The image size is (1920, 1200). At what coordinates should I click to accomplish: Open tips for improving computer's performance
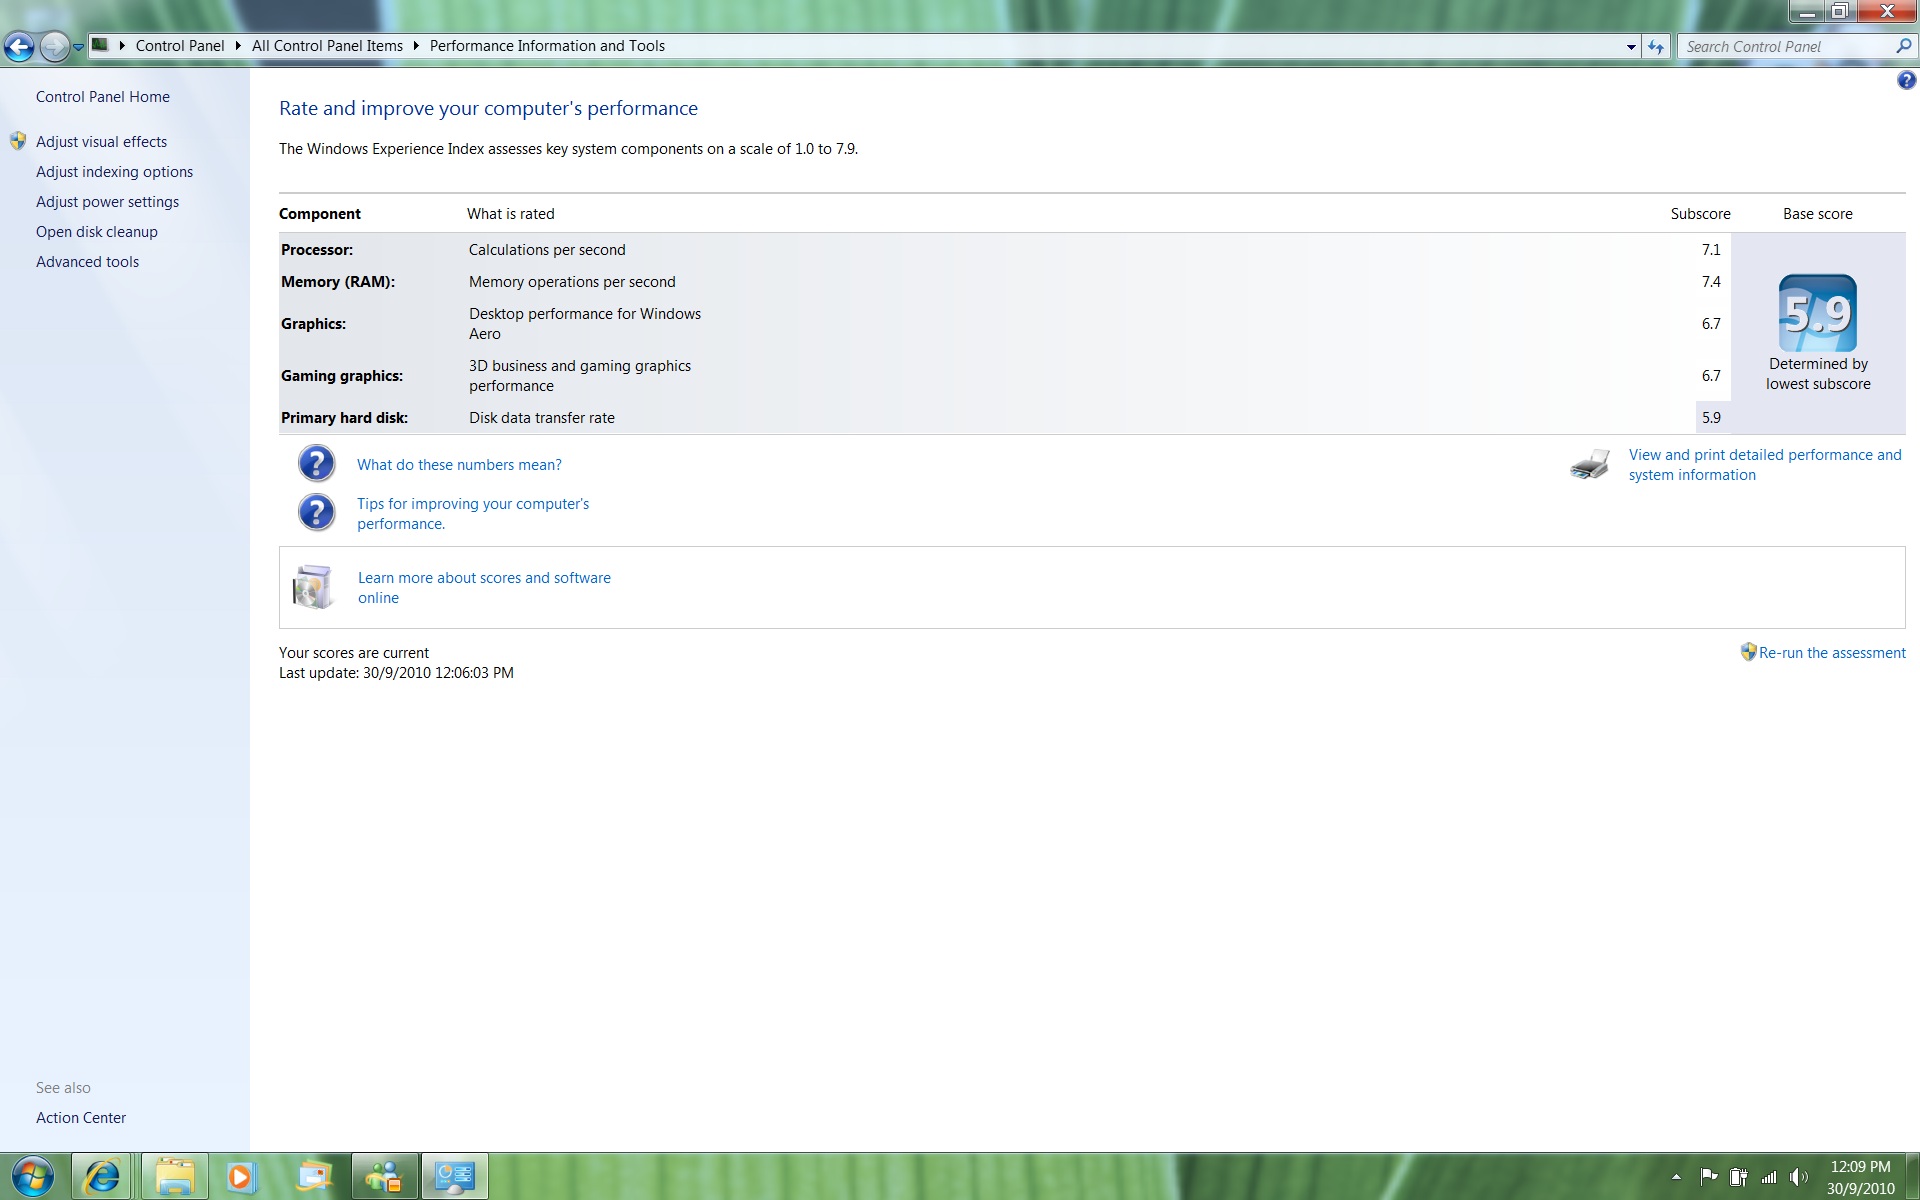point(473,514)
